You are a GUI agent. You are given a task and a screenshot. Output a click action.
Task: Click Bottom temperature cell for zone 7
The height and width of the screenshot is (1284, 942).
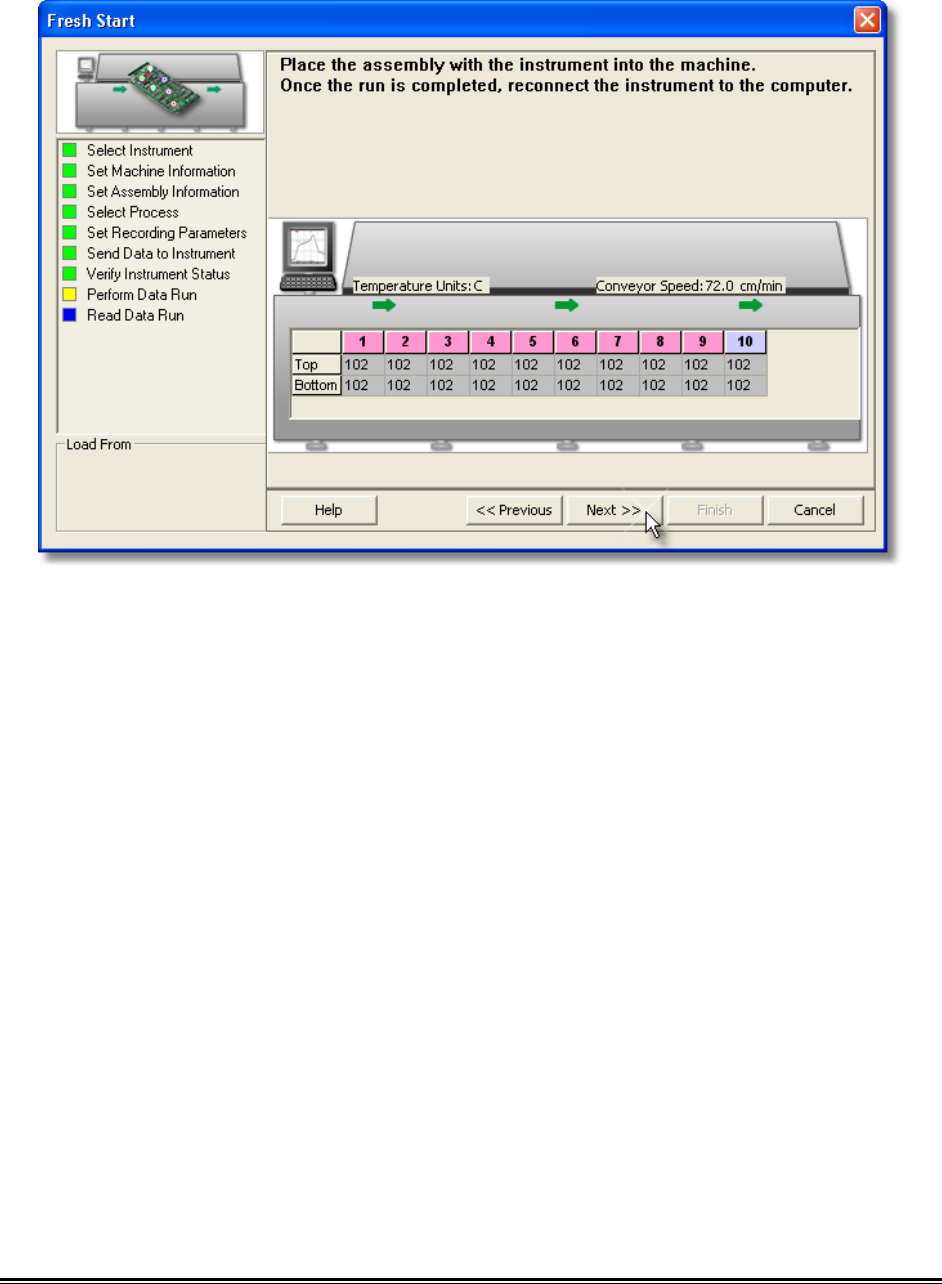pyautogui.click(x=618, y=385)
